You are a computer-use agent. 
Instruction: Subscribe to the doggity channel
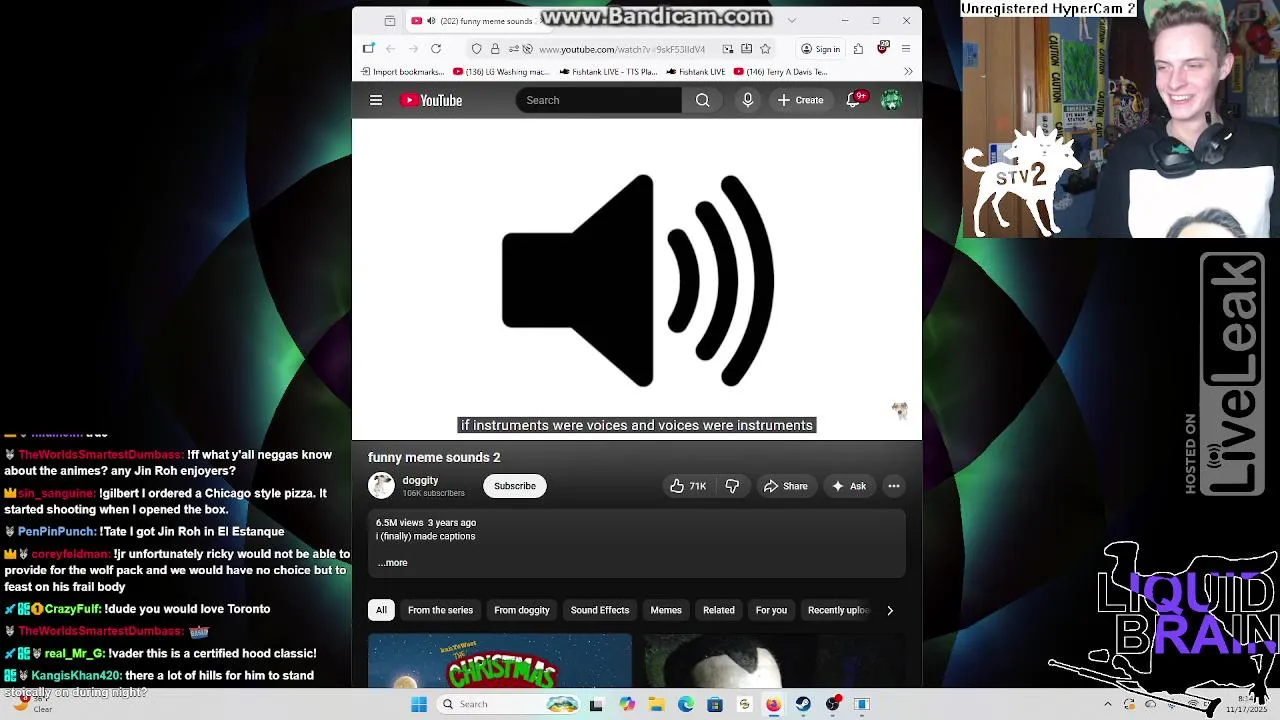coord(515,486)
